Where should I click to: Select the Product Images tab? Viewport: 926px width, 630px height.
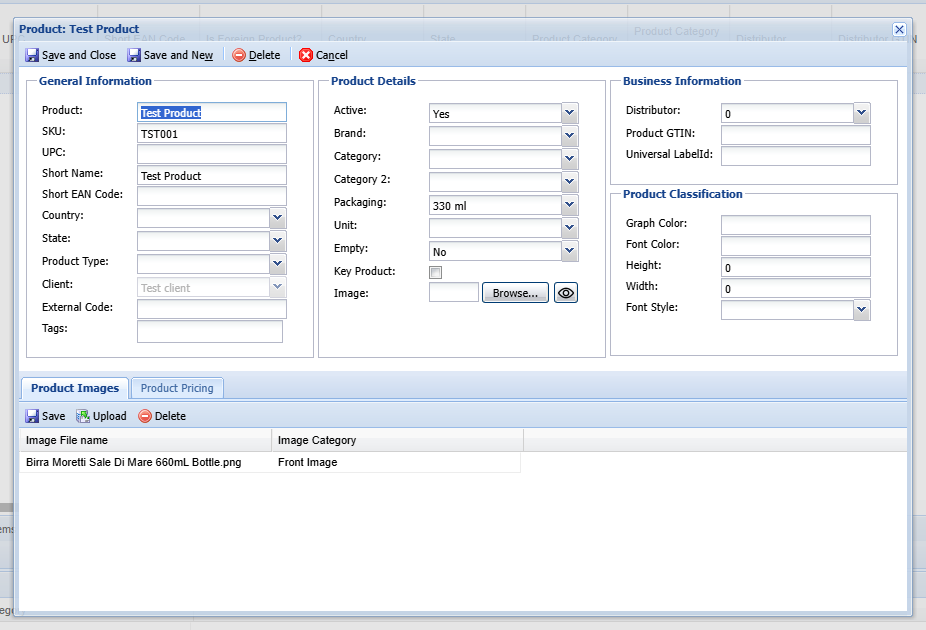(x=74, y=387)
